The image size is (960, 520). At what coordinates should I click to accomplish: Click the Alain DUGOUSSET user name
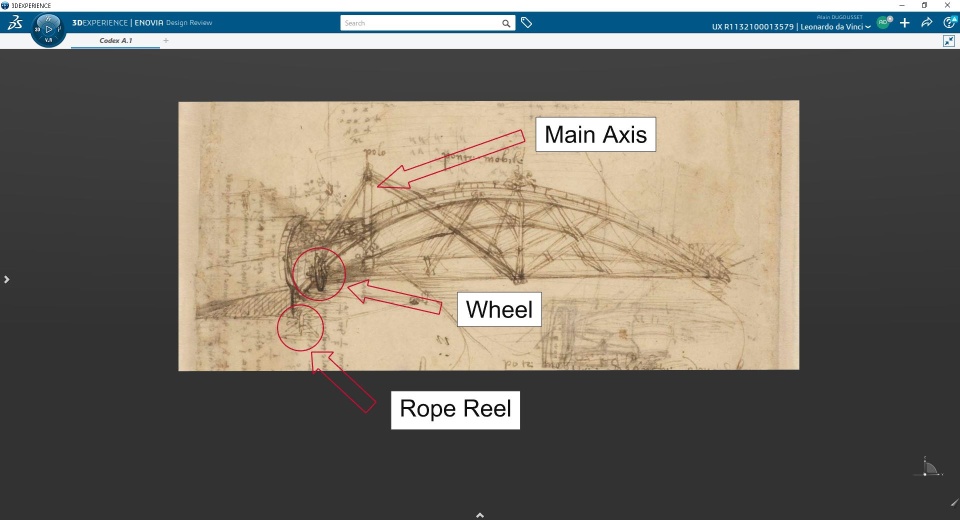coord(839,17)
